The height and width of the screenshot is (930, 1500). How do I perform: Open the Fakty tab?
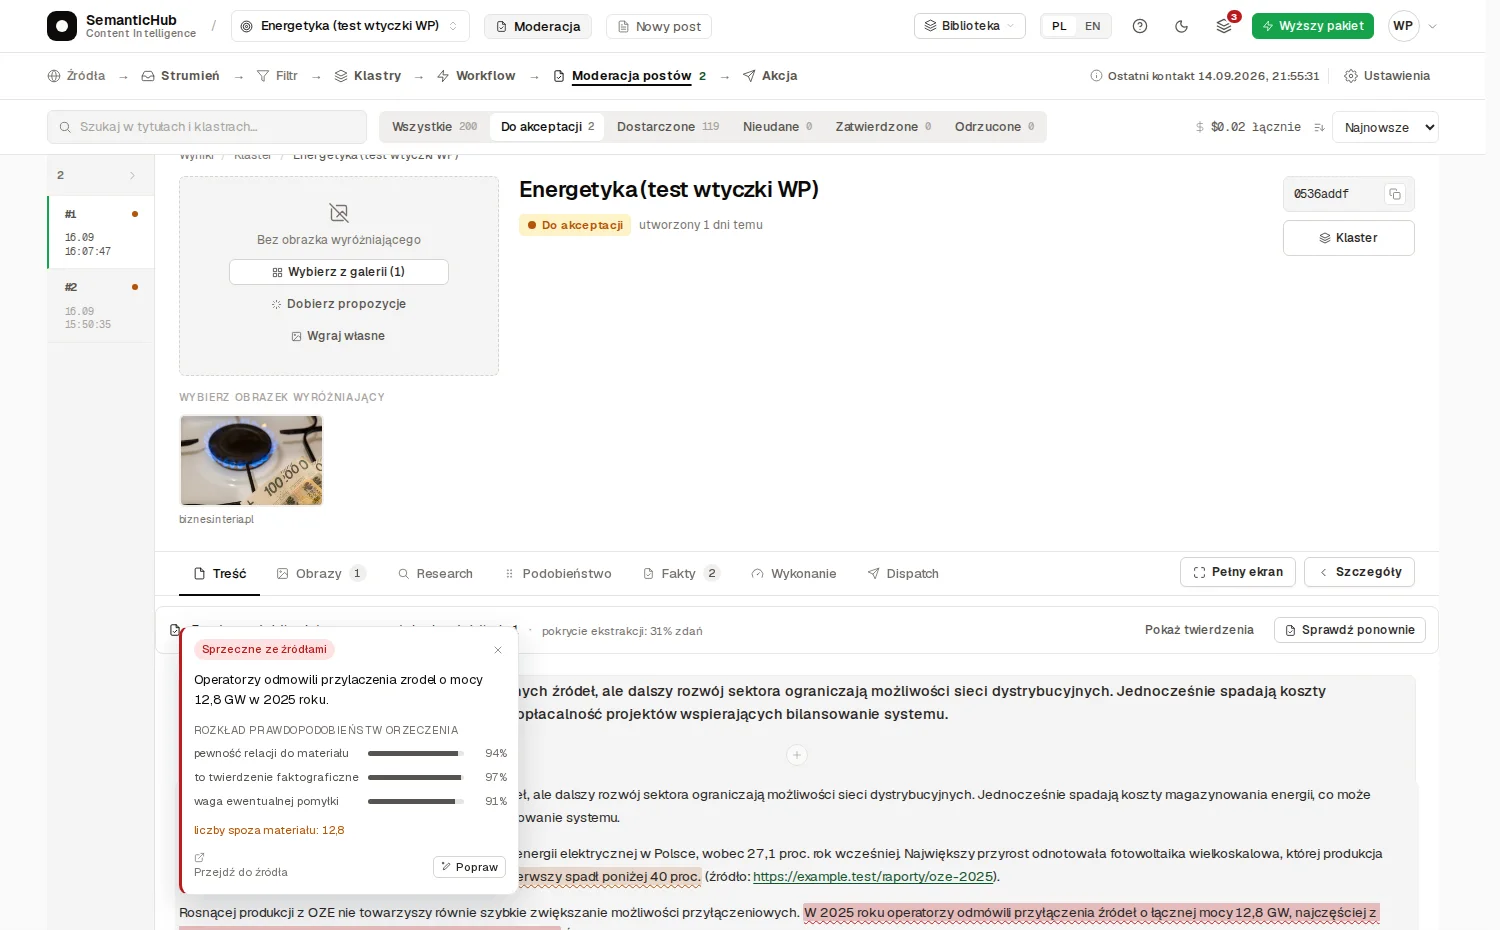[681, 574]
